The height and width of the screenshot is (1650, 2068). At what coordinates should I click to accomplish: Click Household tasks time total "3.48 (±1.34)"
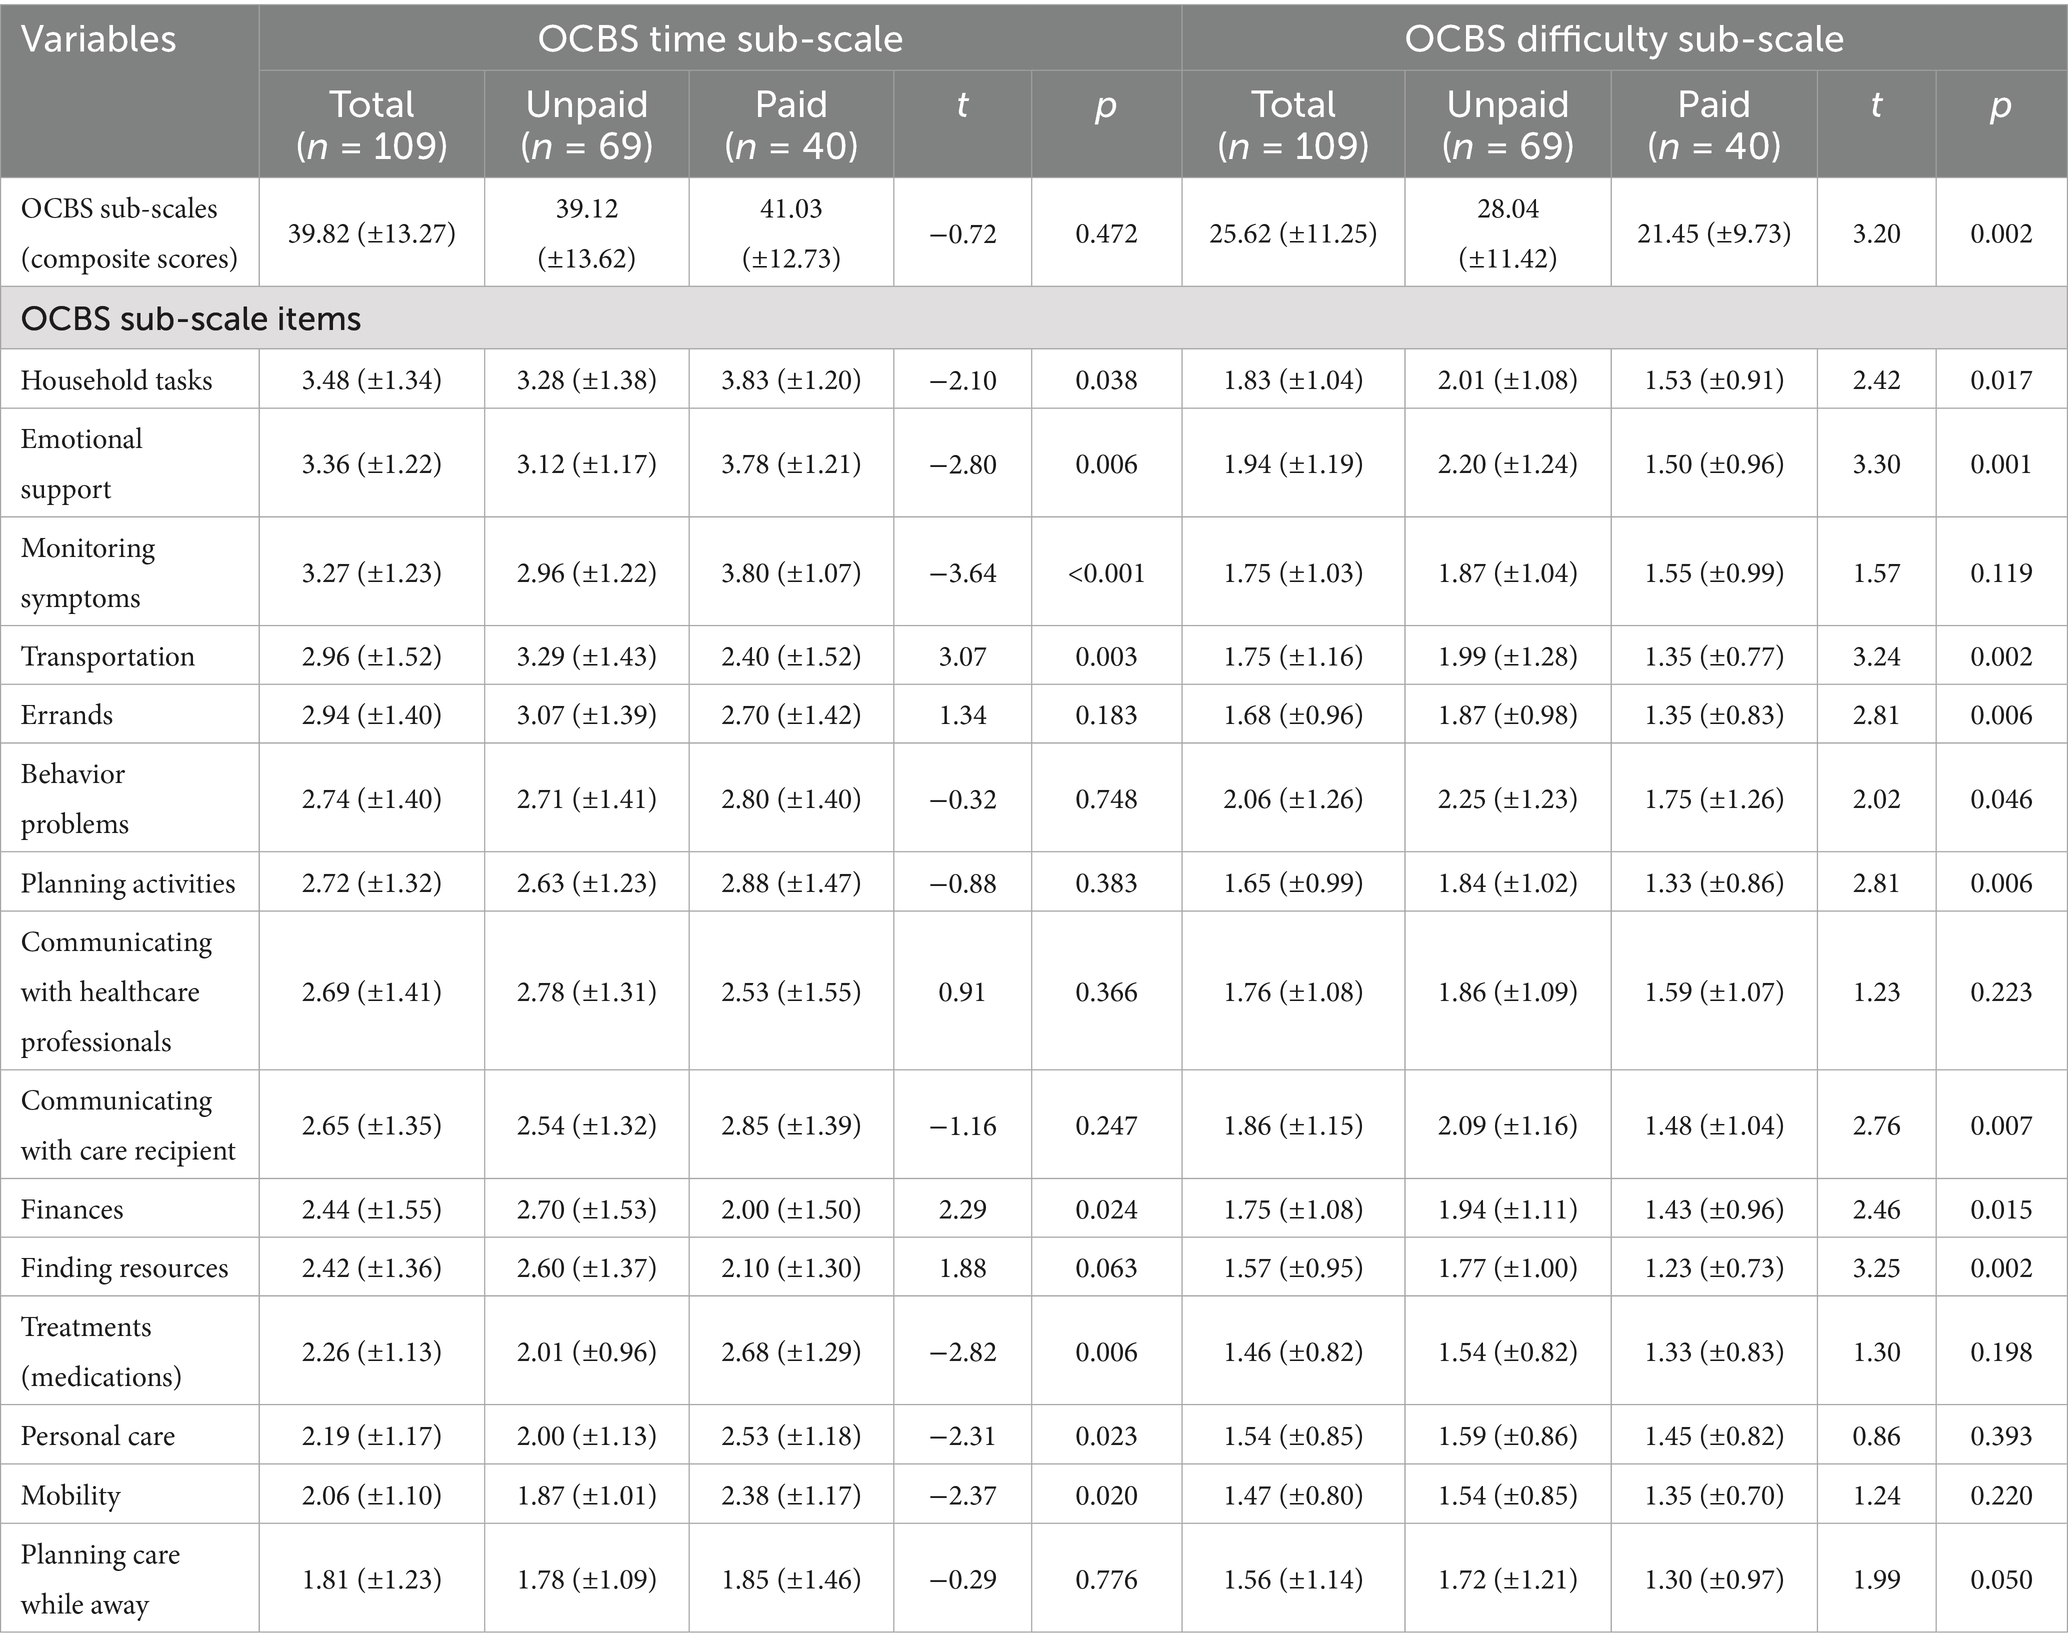[x=372, y=380]
